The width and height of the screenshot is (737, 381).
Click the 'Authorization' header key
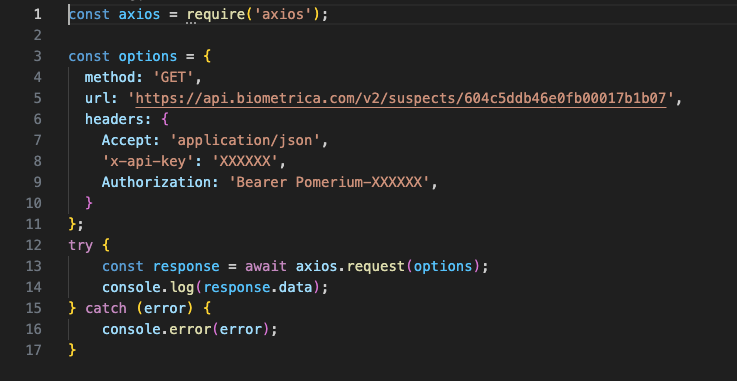pos(156,182)
